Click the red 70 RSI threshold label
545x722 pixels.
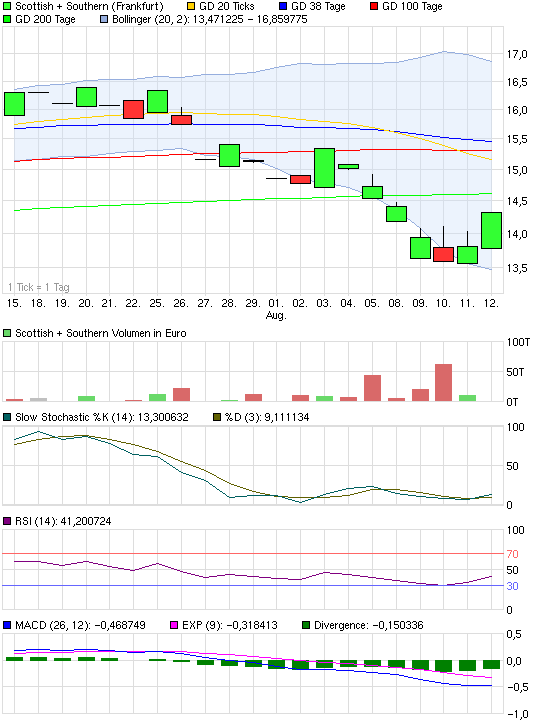point(512,554)
